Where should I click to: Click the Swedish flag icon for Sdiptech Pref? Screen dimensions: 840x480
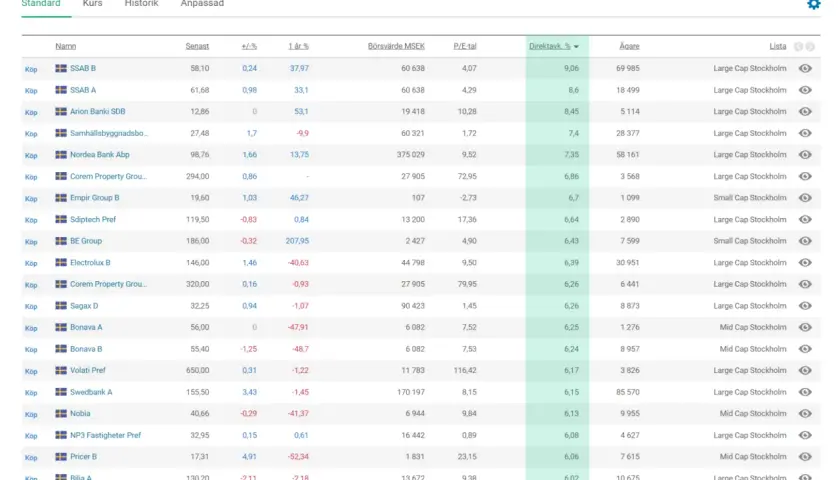click(61, 219)
